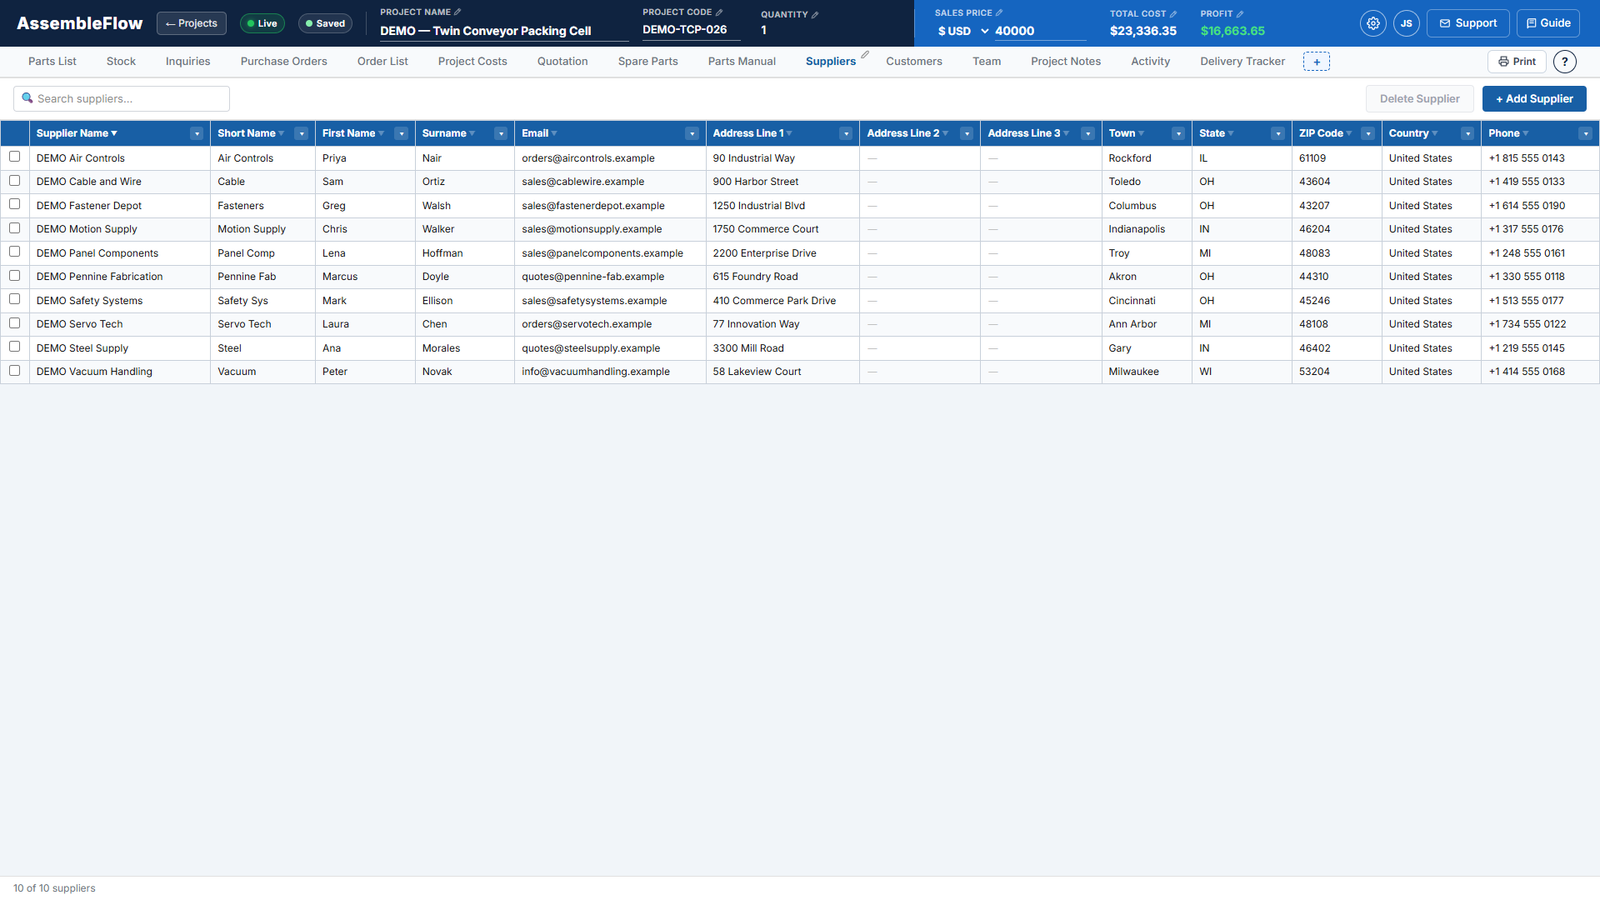Add a new tab with plus icon
The width and height of the screenshot is (1600, 900).
pyautogui.click(x=1316, y=62)
